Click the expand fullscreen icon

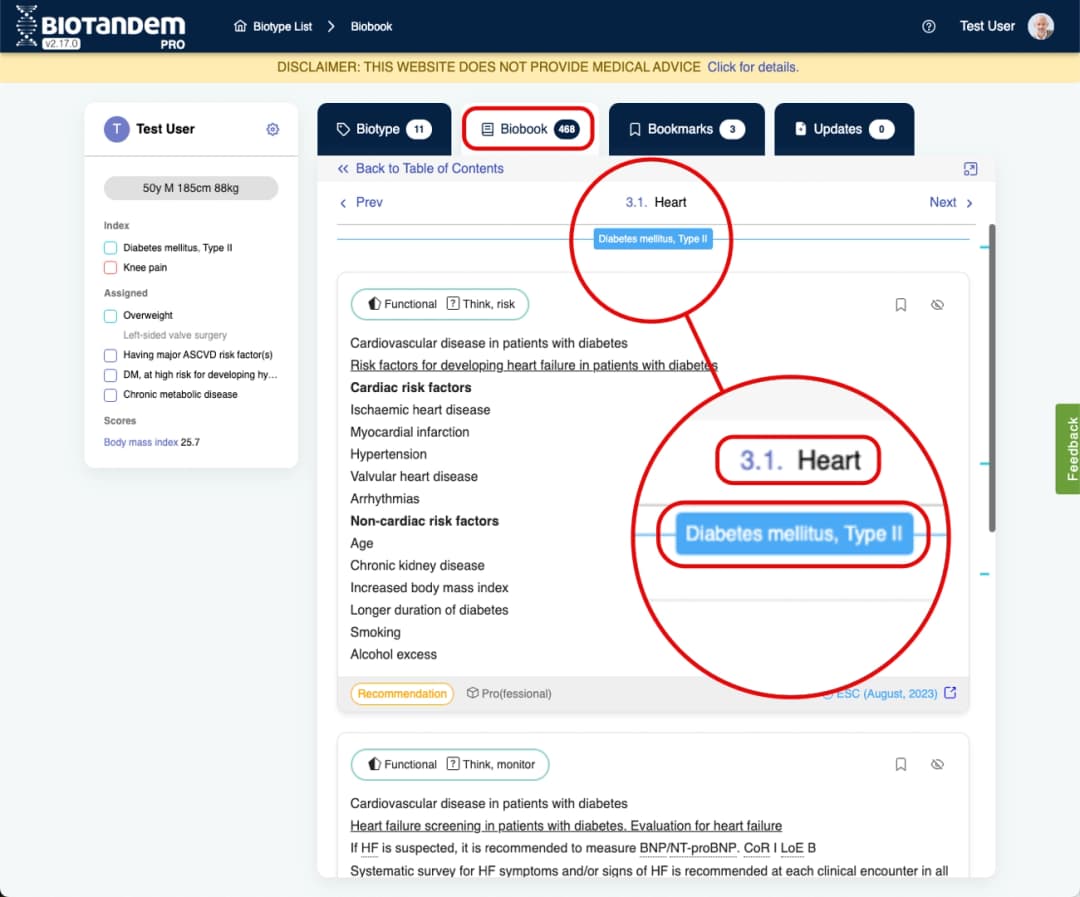(x=970, y=169)
